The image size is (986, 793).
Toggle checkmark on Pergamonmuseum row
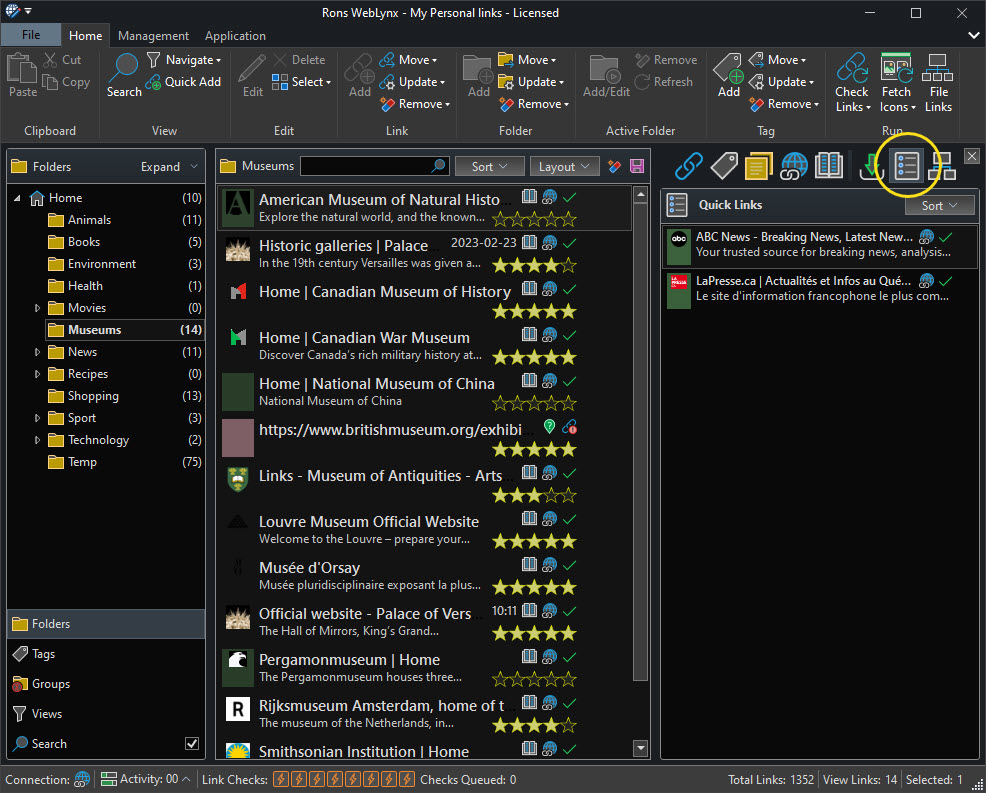[x=570, y=657]
